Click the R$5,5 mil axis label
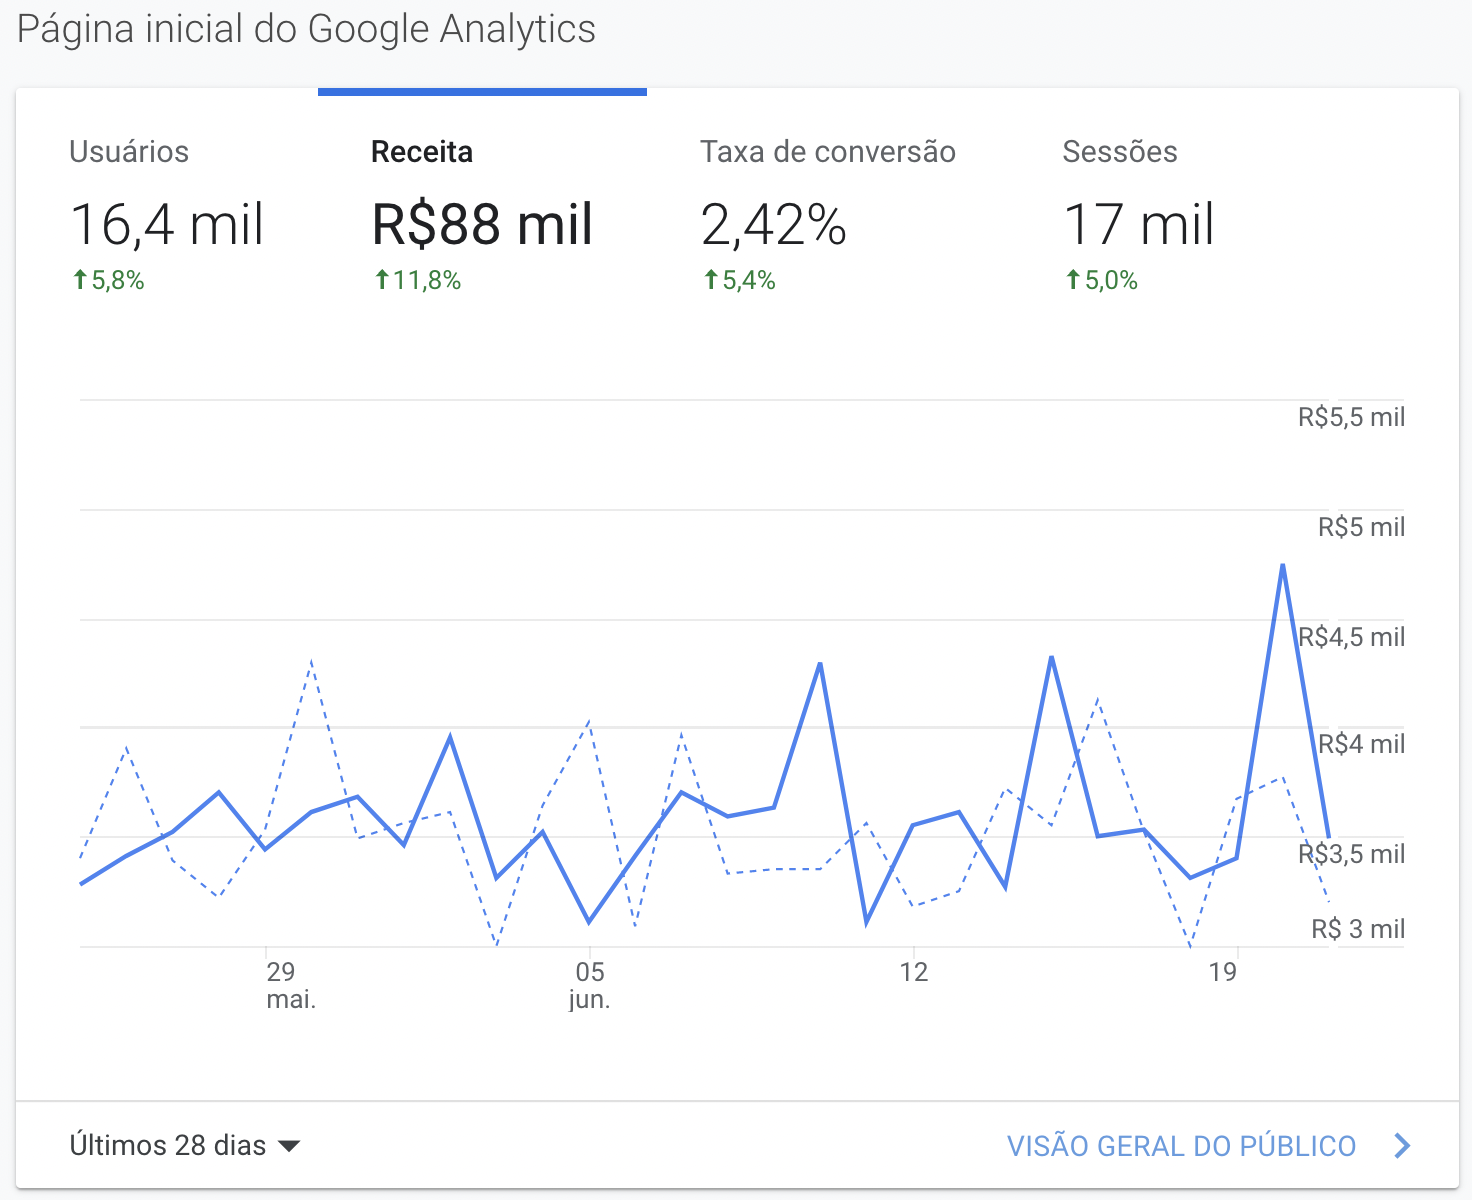This screenshot has width=1472, height=1200. (1351, 417)
